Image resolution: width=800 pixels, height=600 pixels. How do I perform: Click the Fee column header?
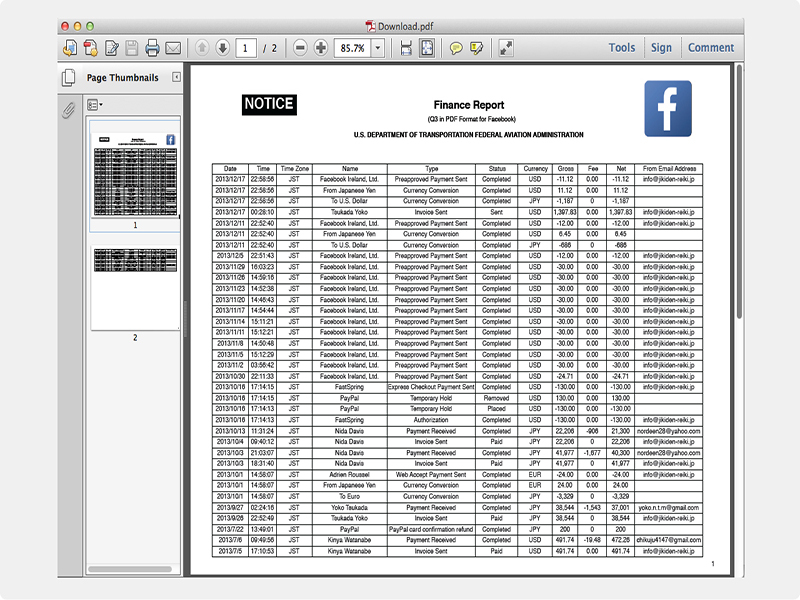[x=592, y=168]
